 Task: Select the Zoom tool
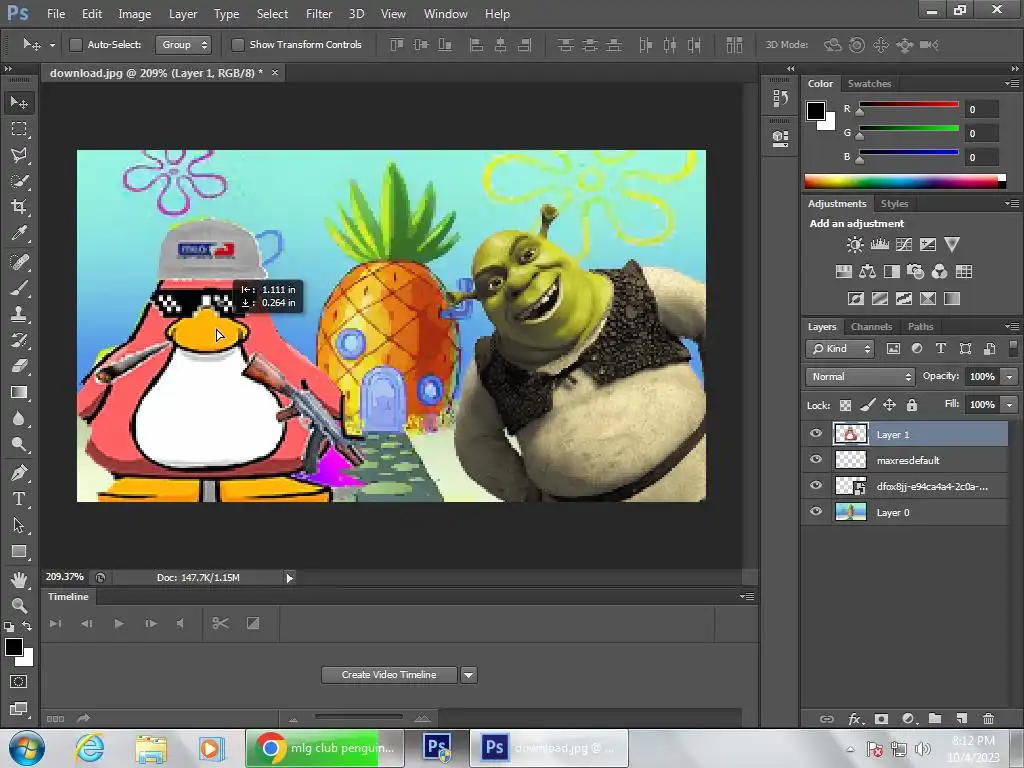coord(19,606)
